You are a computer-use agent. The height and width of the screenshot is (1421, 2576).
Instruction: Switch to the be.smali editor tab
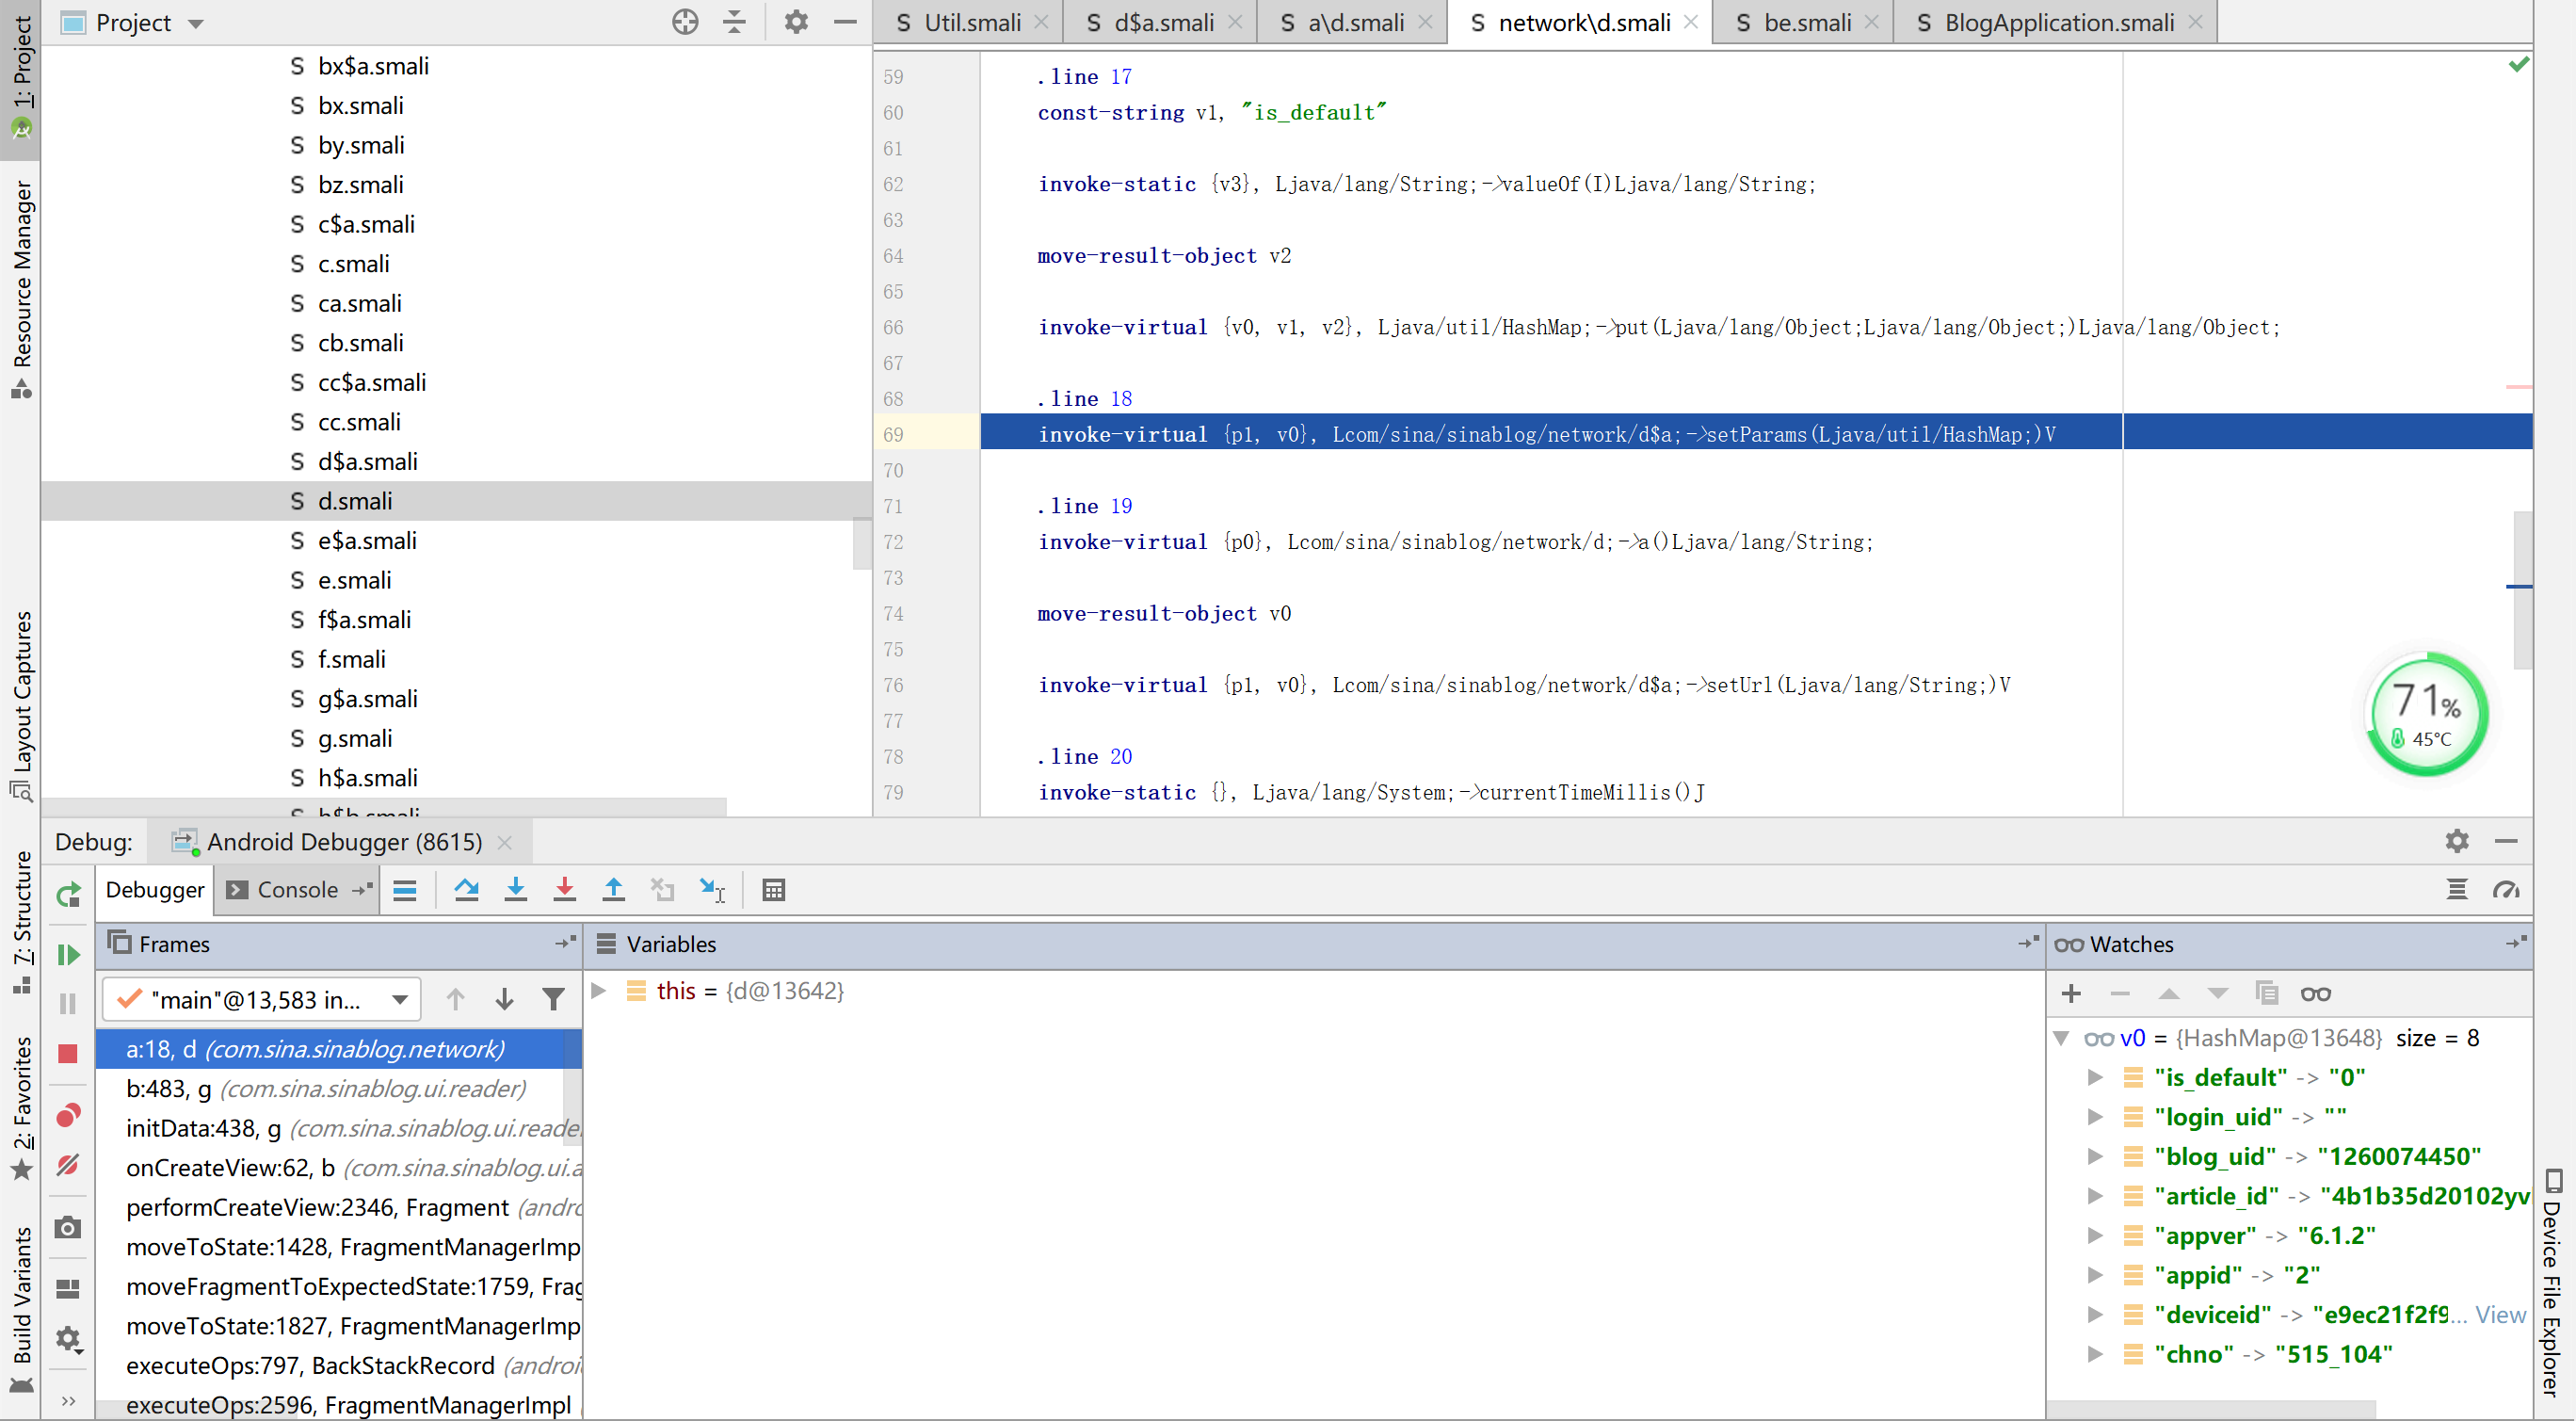(1806, 22)
